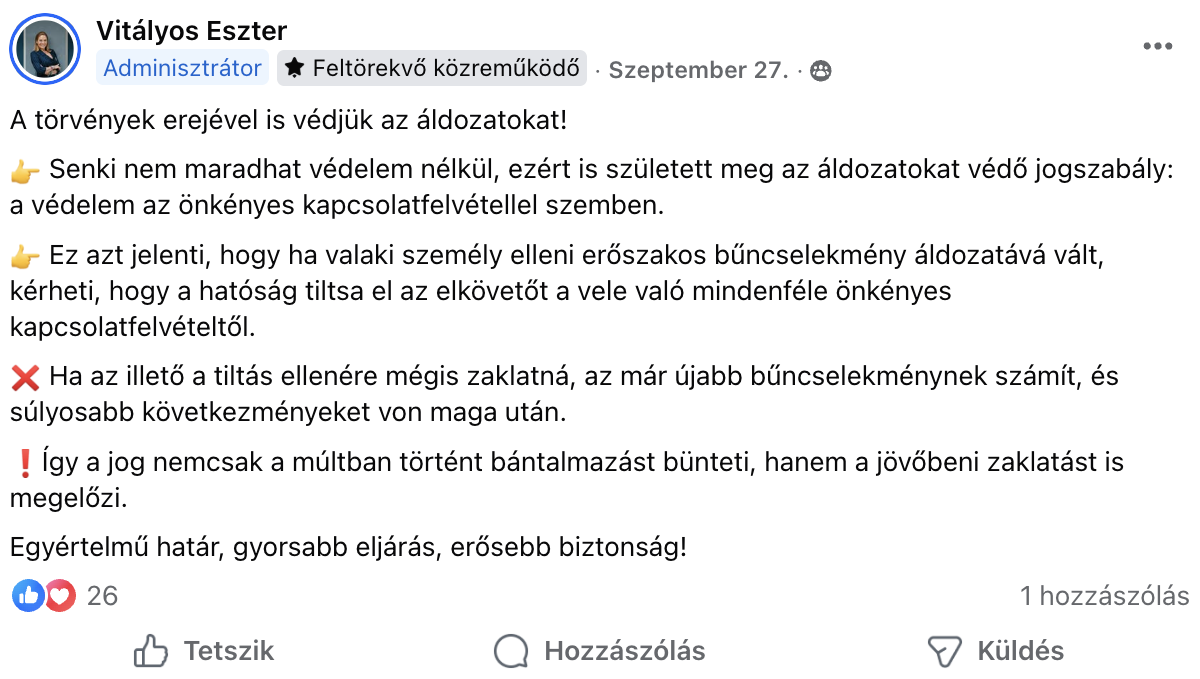
Task: Click the Feltörekvő közreműködő badge
Action: (x=432, y=68)
